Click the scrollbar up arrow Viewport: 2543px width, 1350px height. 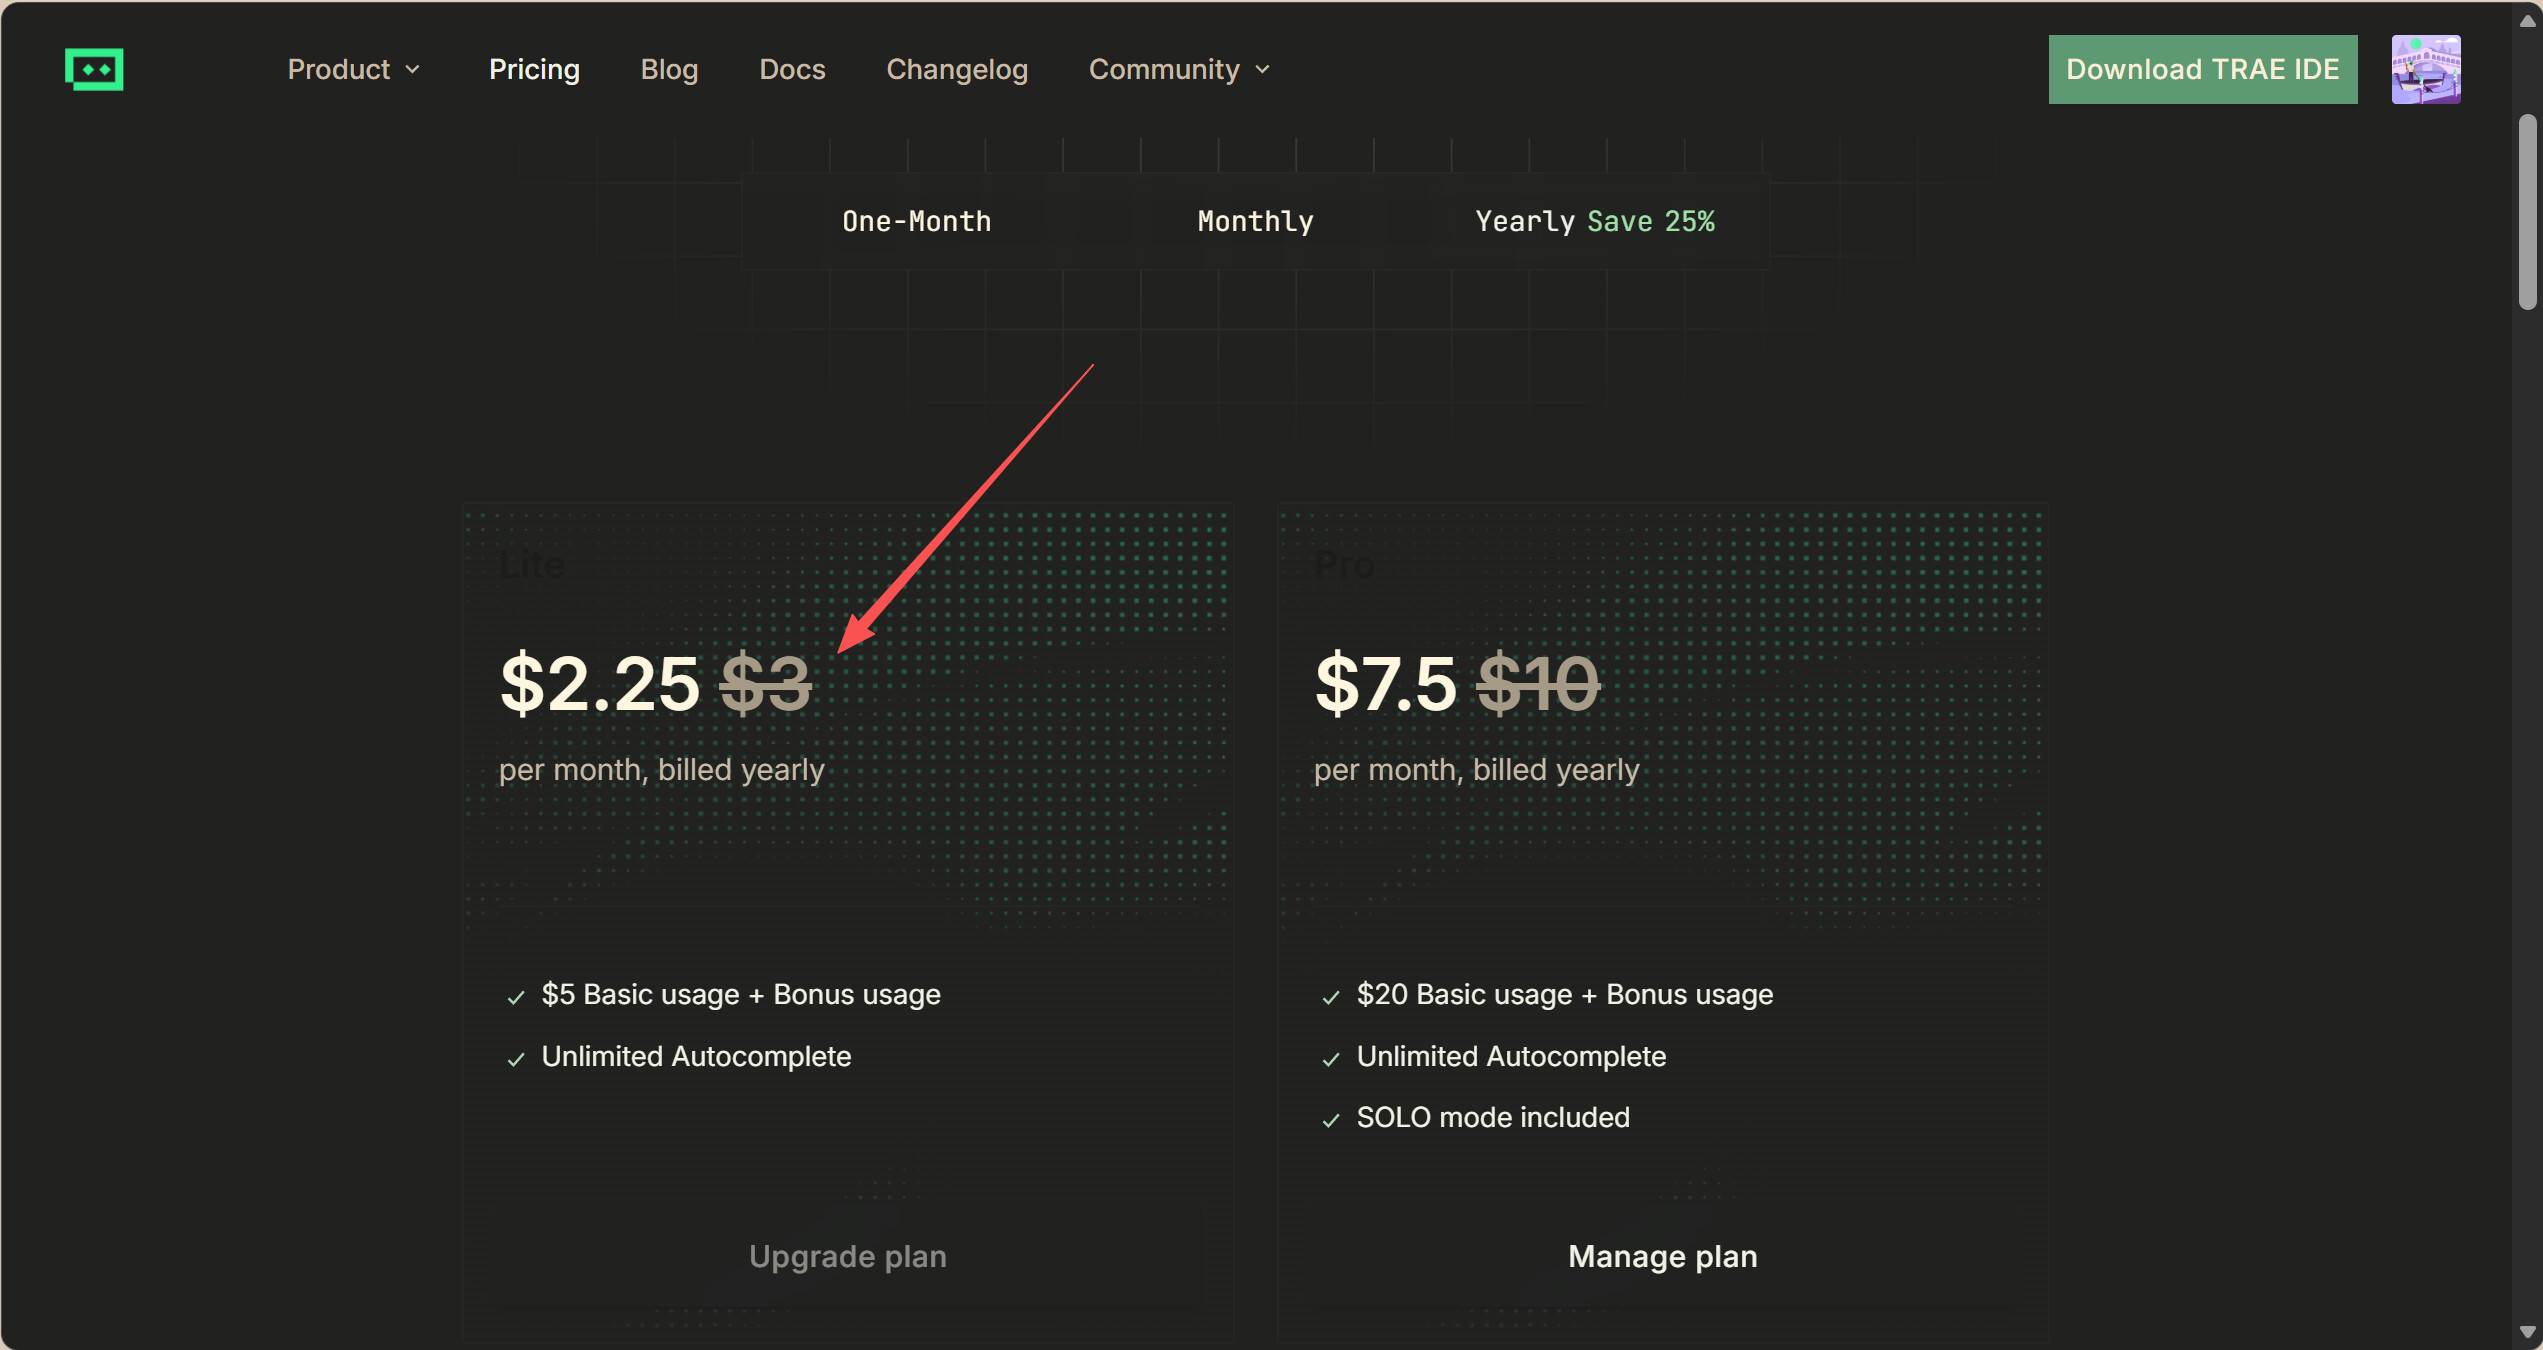point(2527,20)
